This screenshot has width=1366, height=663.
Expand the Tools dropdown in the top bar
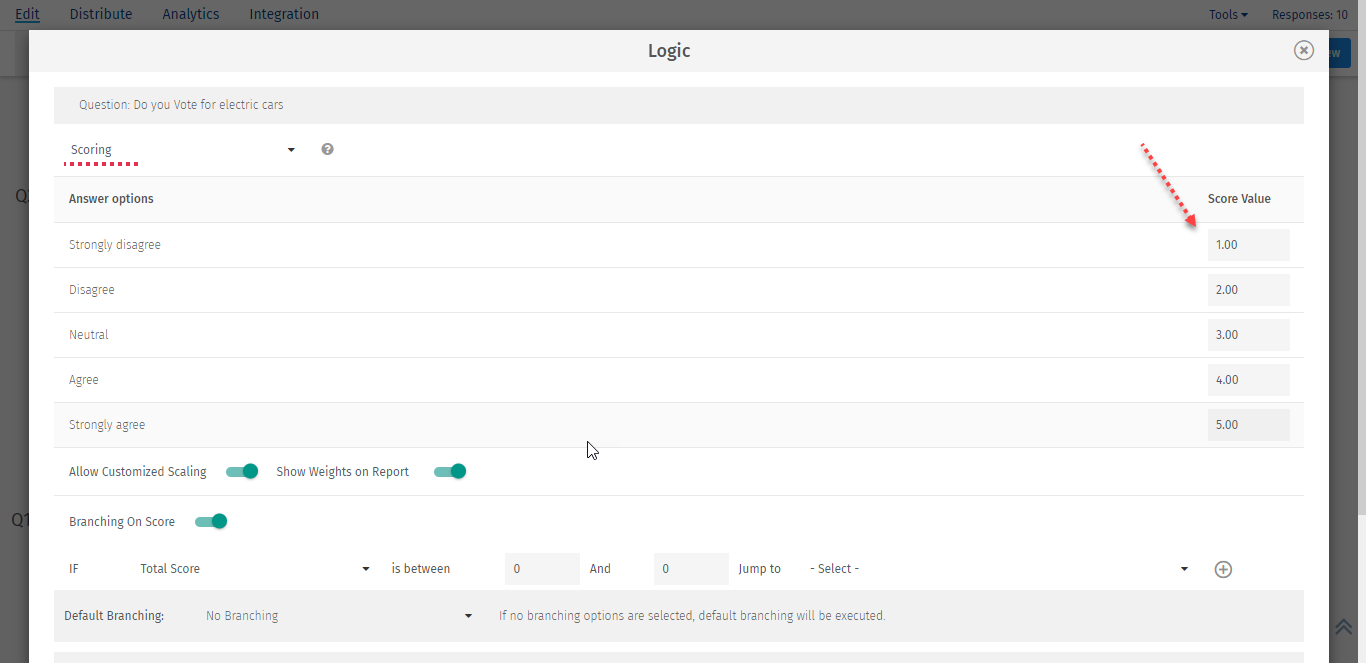[x=1228, y=14]
